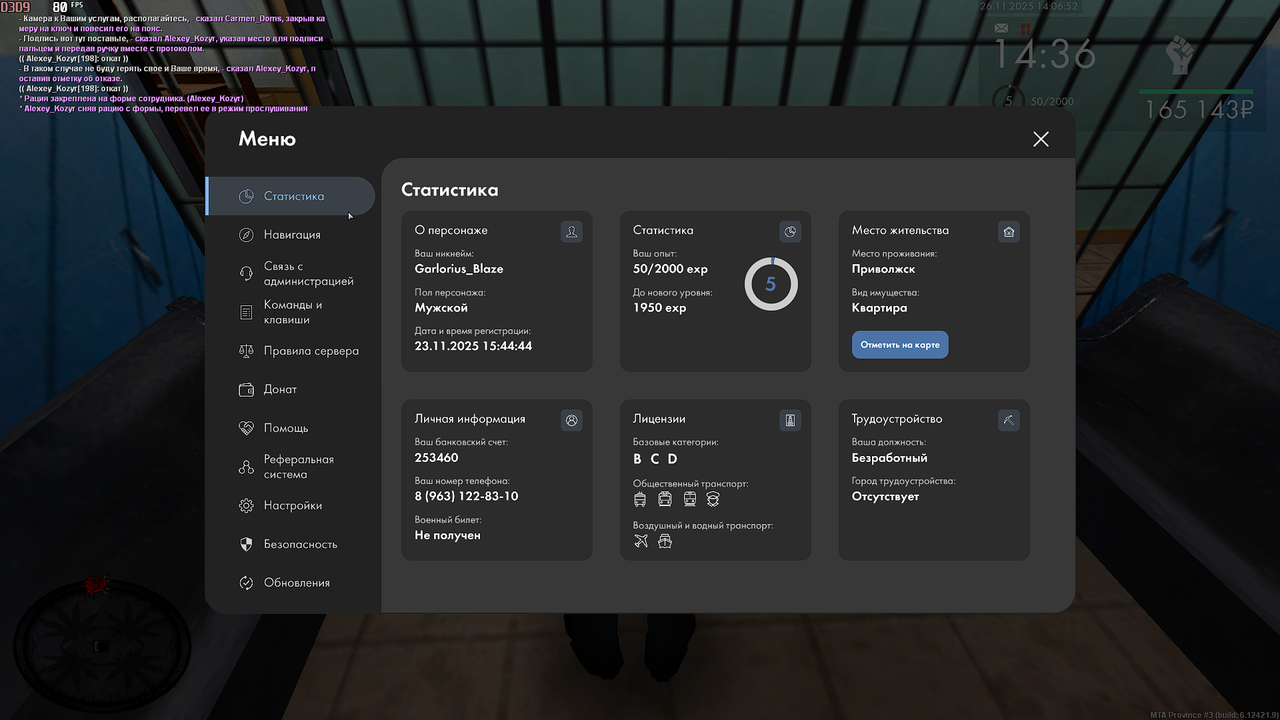The width and height of the screenshot is (1280, 720).
Task: Click the level 5 experience ring
Action: coord(771,284)
